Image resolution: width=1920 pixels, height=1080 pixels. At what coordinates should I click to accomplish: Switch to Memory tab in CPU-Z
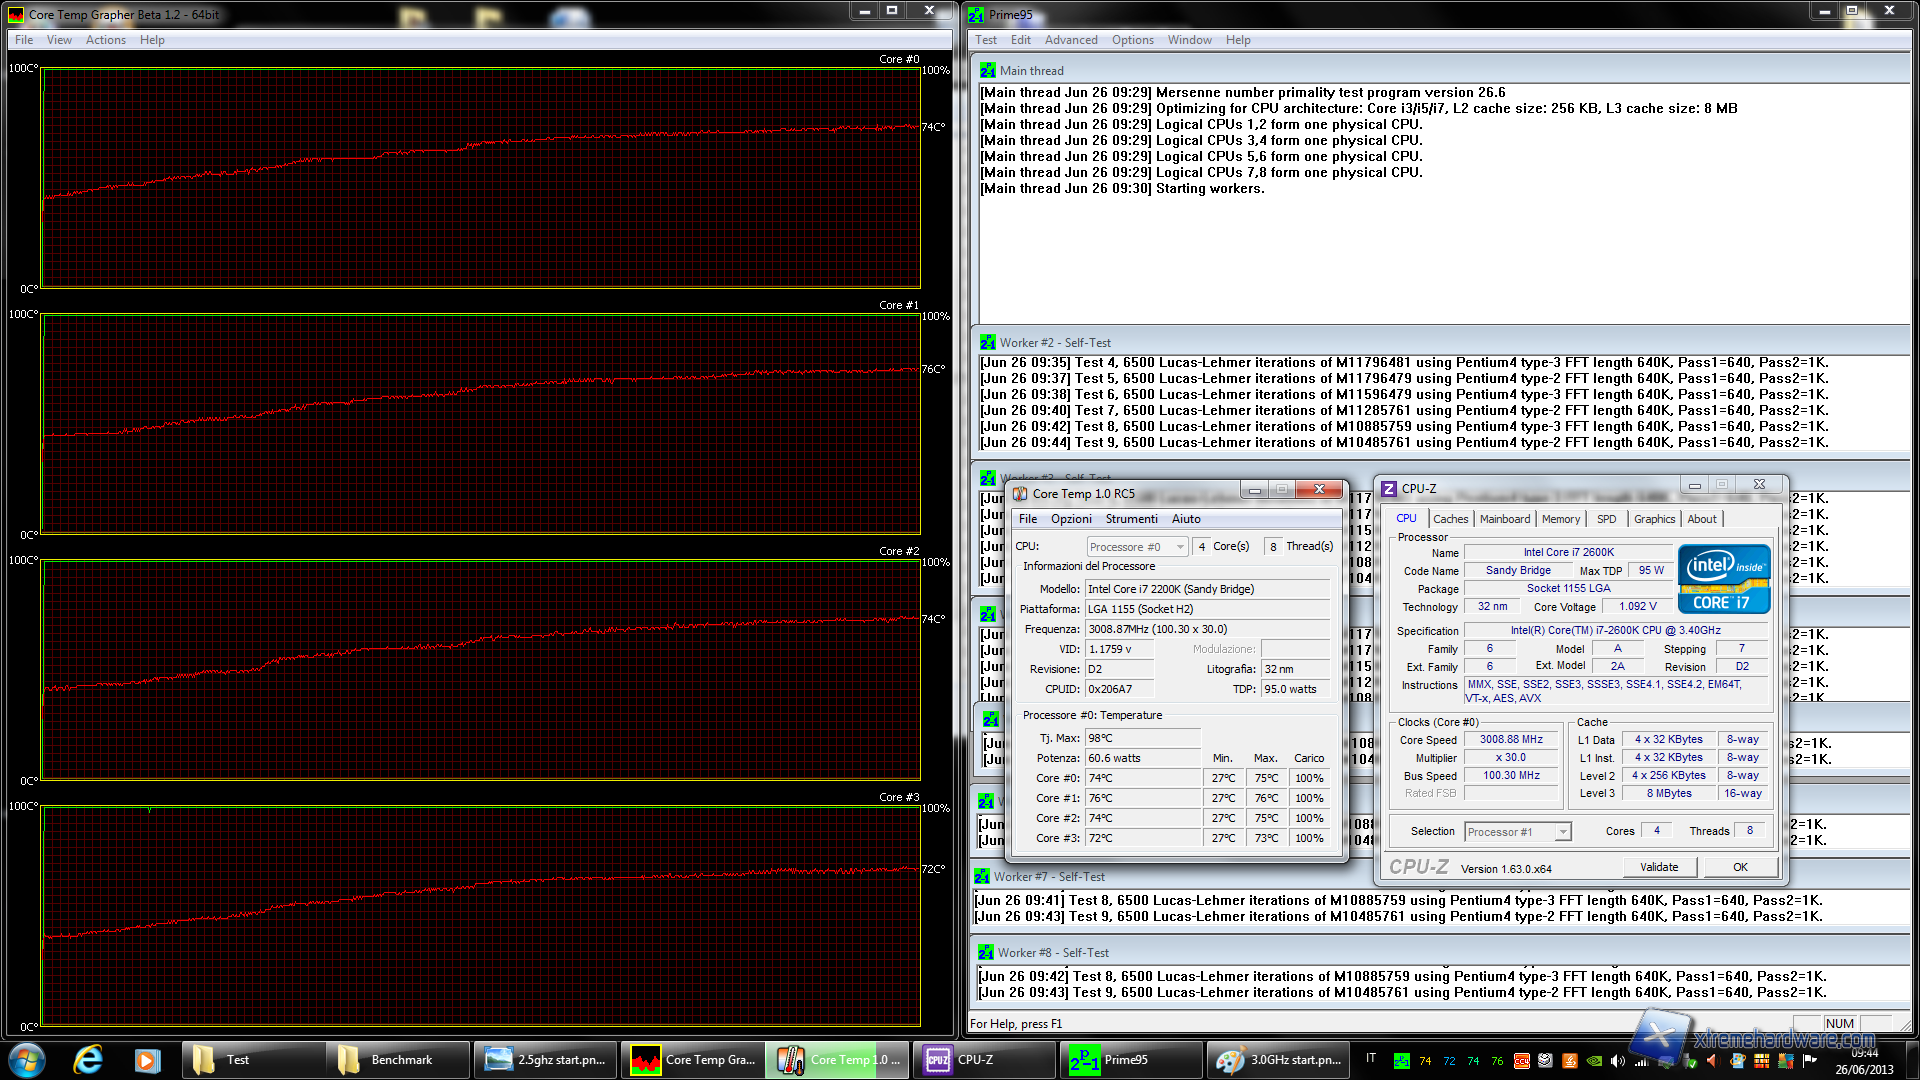click(1560, 519)
